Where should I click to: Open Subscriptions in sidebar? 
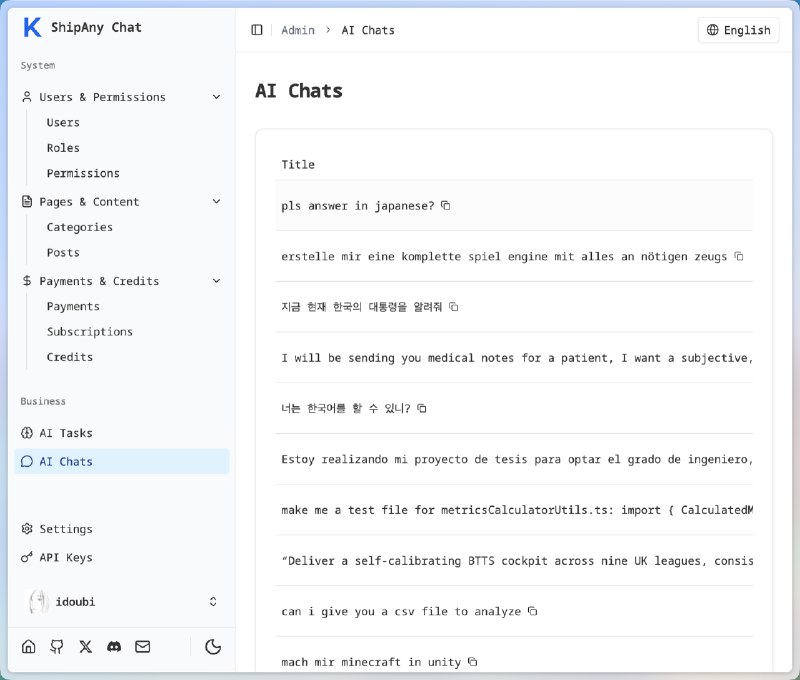(x=90, y=332)
